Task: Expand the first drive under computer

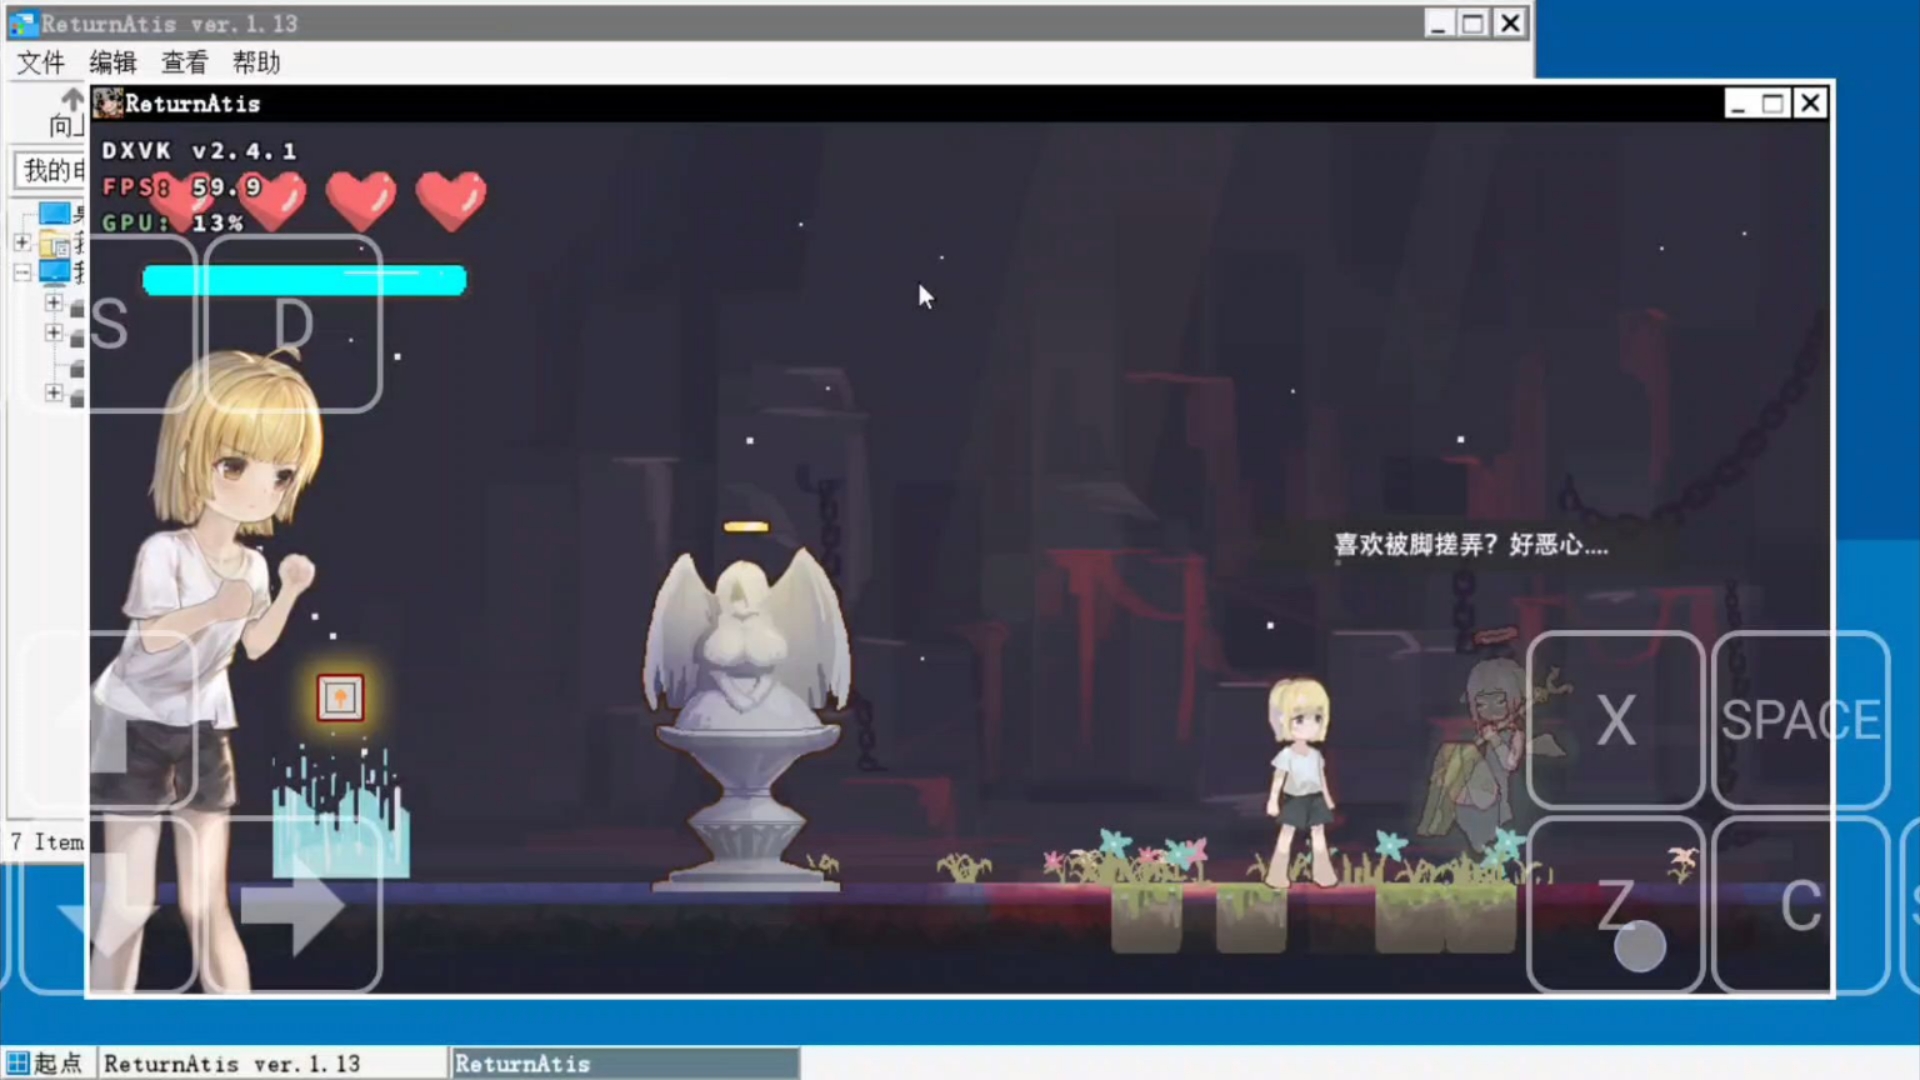Action: coord(54,303)
